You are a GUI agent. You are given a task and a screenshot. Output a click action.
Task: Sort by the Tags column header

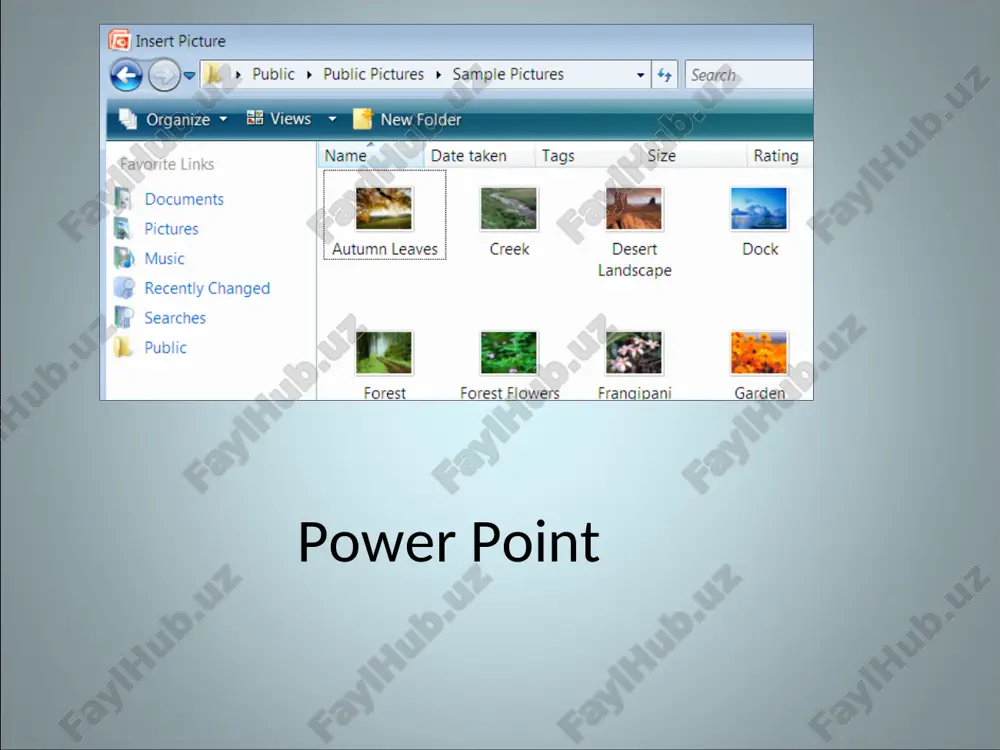pos(587,155)
